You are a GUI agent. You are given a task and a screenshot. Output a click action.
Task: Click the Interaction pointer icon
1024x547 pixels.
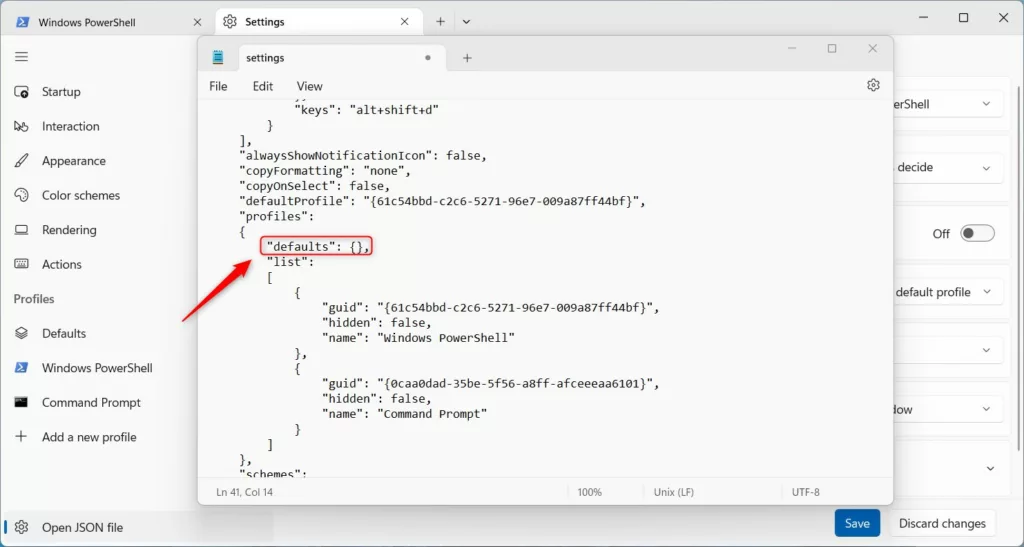point(22,127)
